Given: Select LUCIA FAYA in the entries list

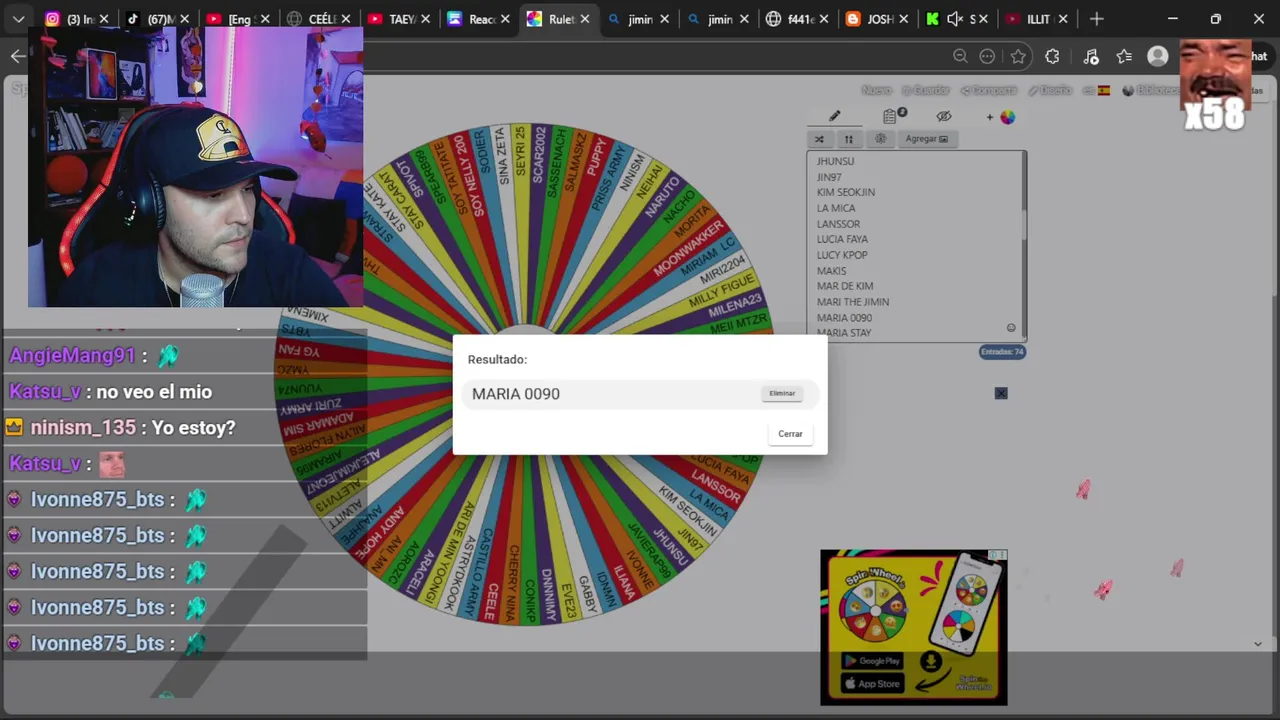Looking at the screenshot, I should 842,239.
